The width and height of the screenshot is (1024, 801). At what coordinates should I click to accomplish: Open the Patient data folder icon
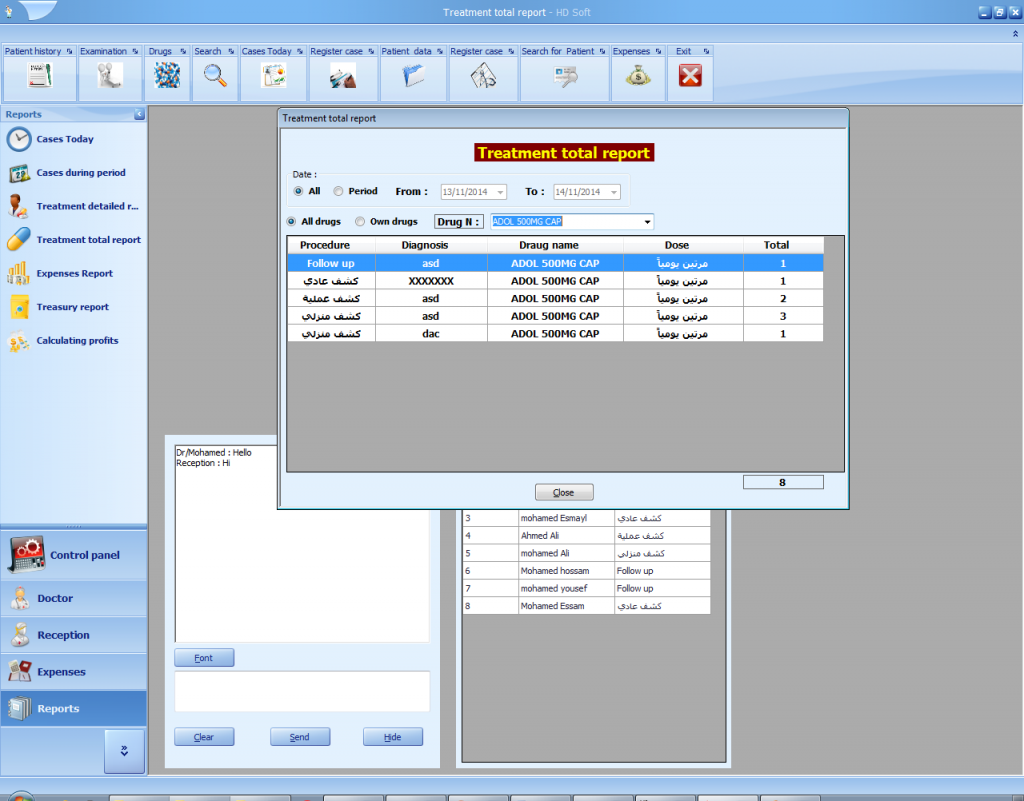pyautogui.click(x=413, y=76)
